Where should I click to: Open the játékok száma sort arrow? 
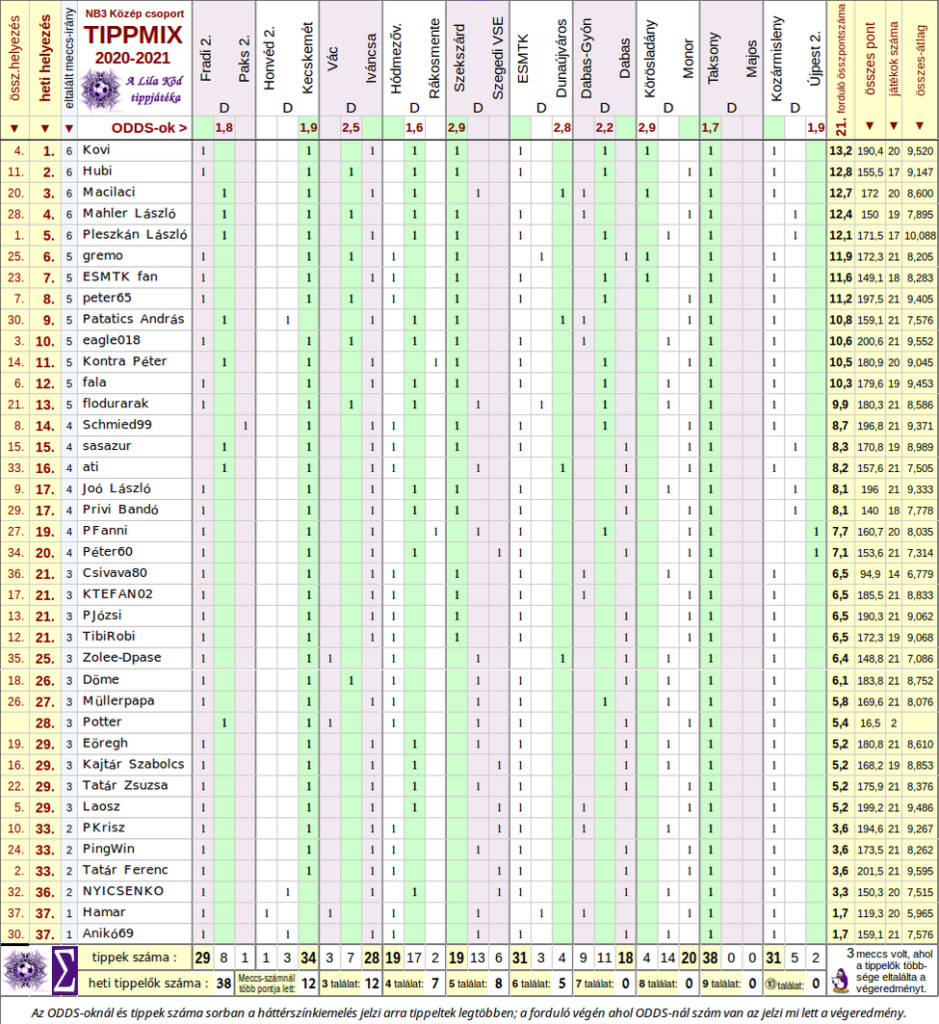[x=893, y=125]
